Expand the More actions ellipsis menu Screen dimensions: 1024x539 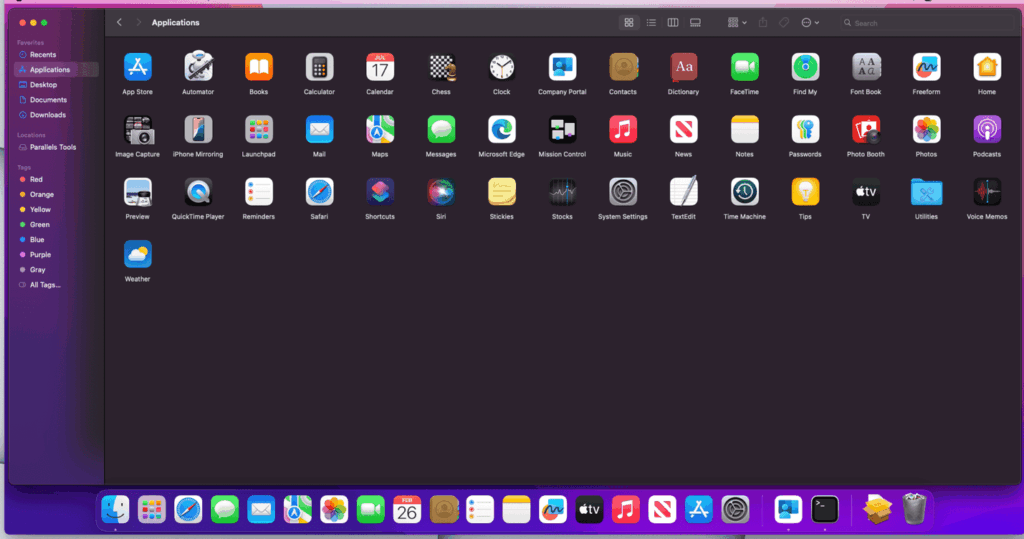pos(810,22)
